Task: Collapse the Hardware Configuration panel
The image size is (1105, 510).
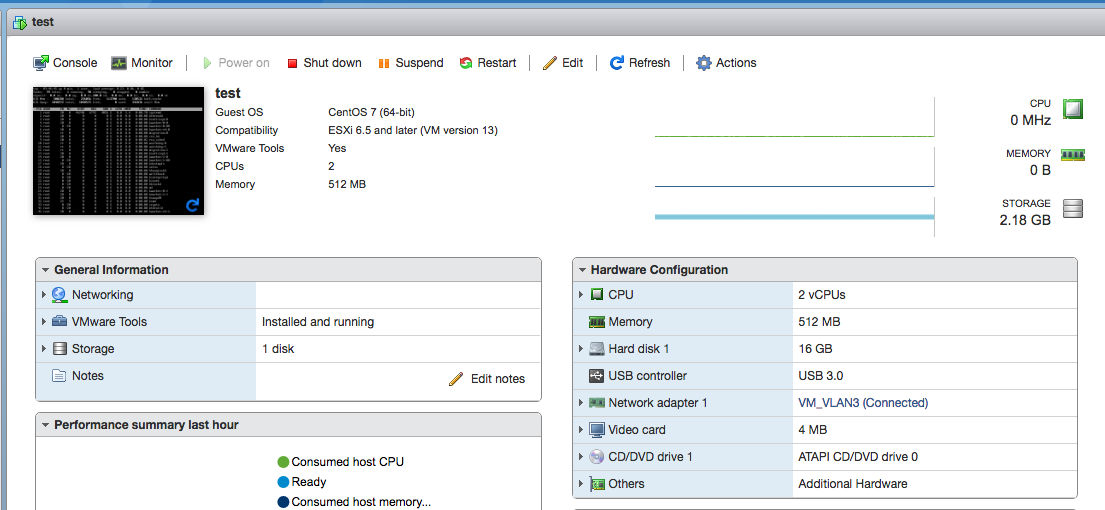Action: point(582,270)
